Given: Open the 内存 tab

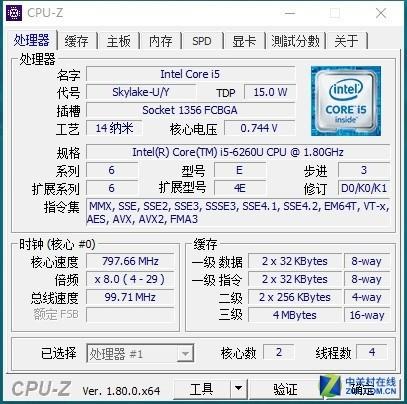Looking at the screenshot, I should (160, 41).
